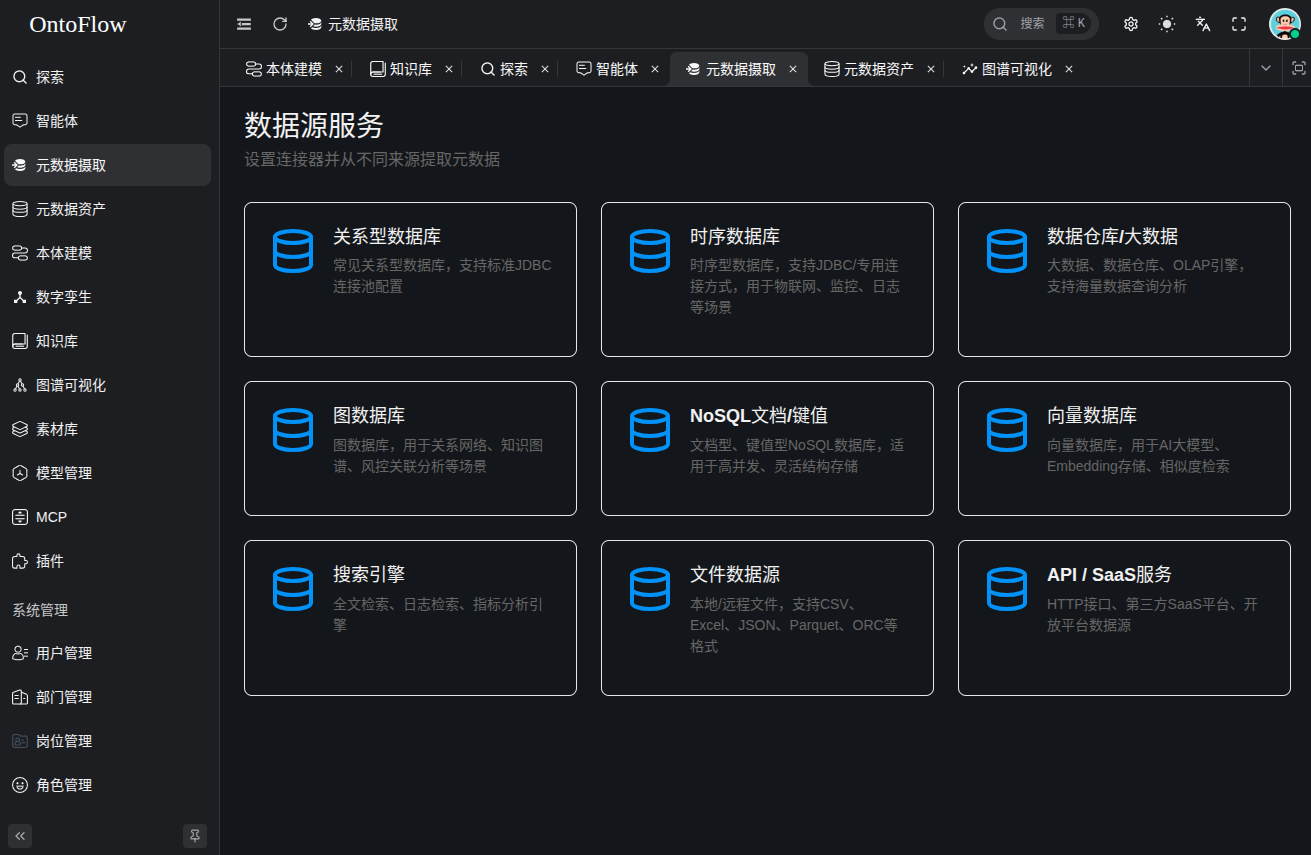Click the MCP sidebar icon

20,517
